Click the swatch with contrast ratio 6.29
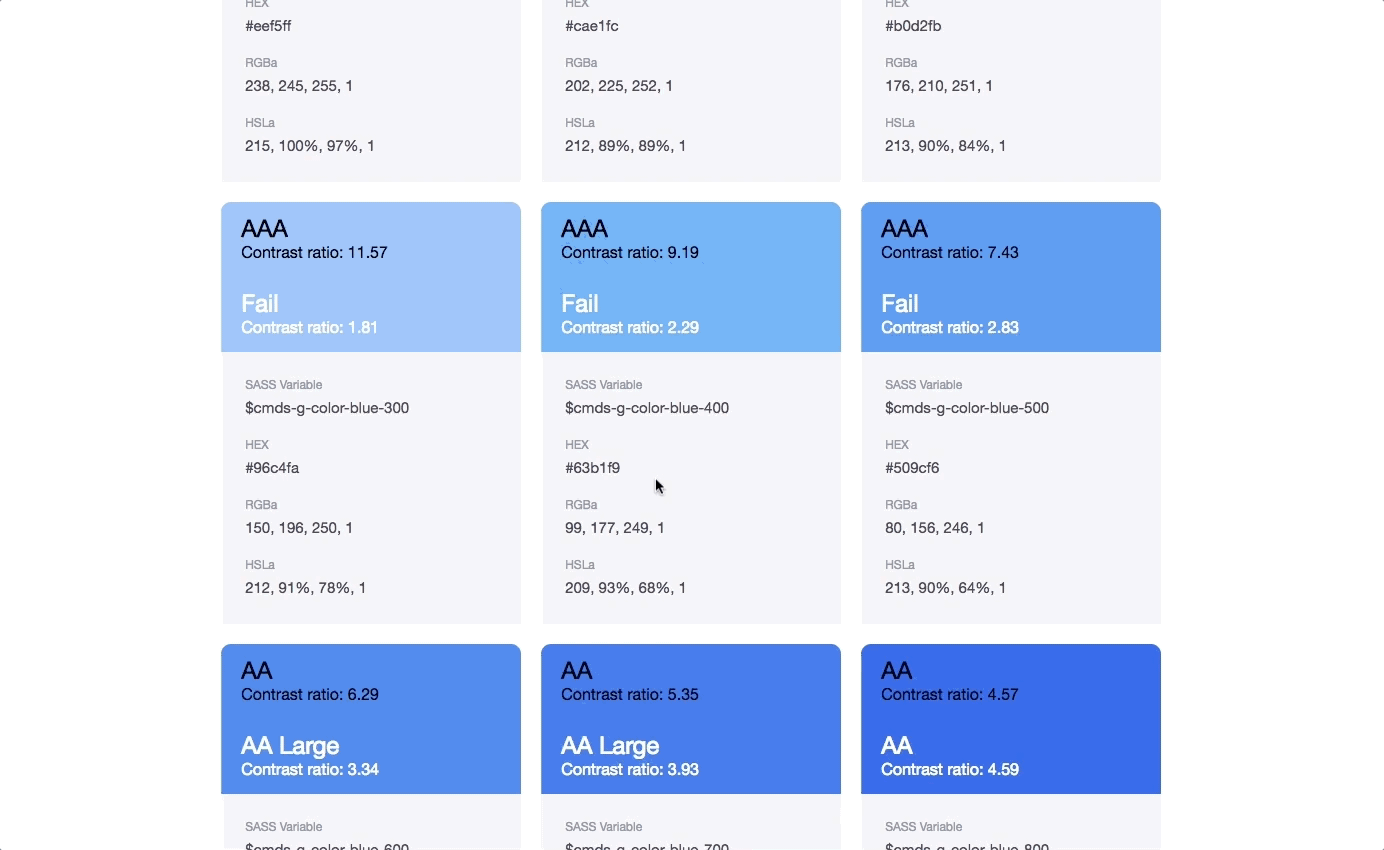Image resolution: width=1384 pixels, height=850 pixels. (371, 719)
